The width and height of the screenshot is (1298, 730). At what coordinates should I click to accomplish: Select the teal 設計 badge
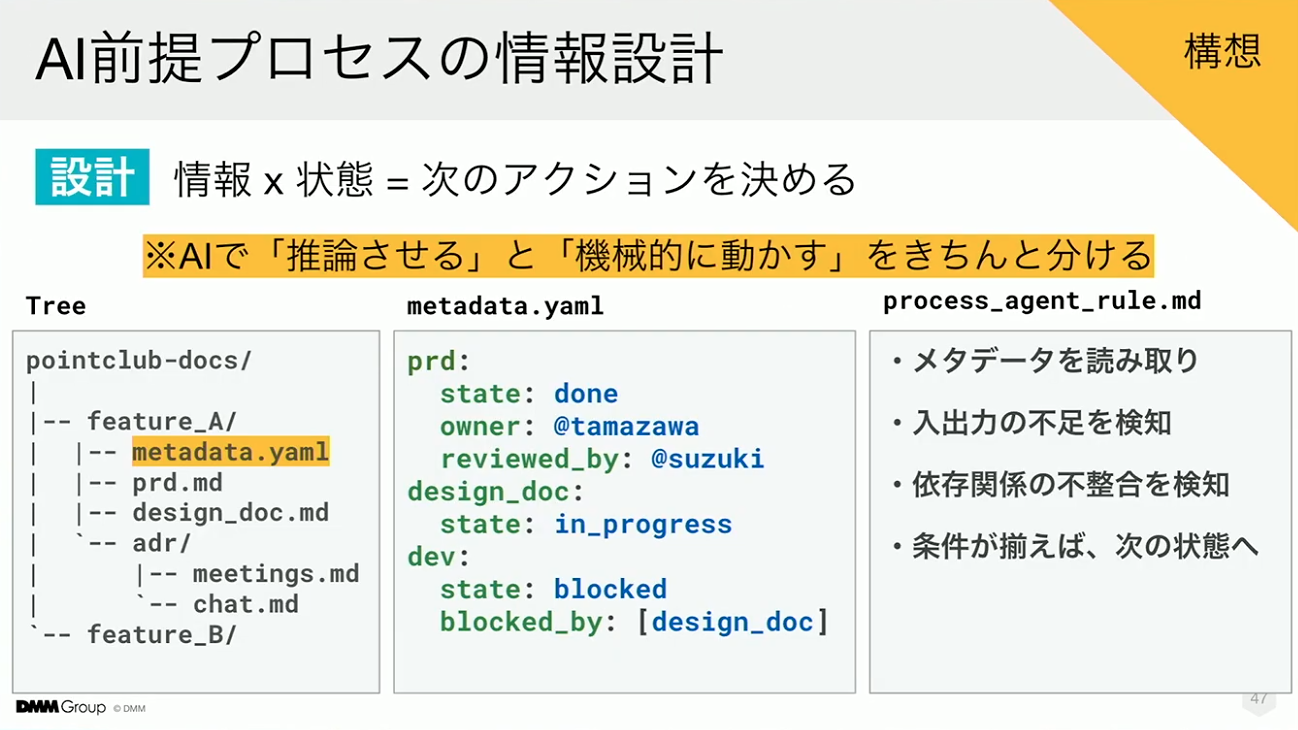coord(92,177)
